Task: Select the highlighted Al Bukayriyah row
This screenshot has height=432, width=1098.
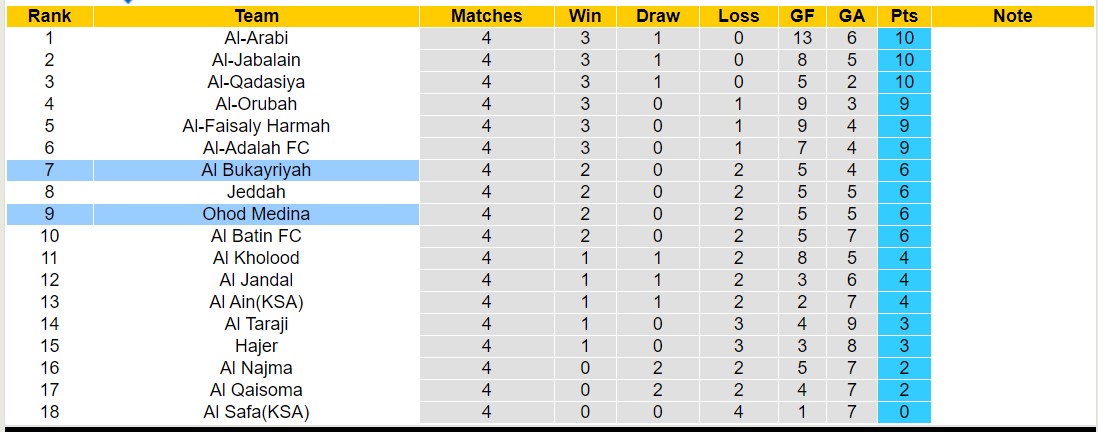Action: (256, 170)
